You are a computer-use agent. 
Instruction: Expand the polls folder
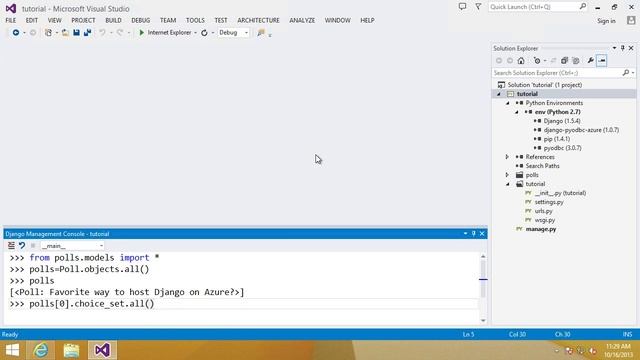[507, 175]
